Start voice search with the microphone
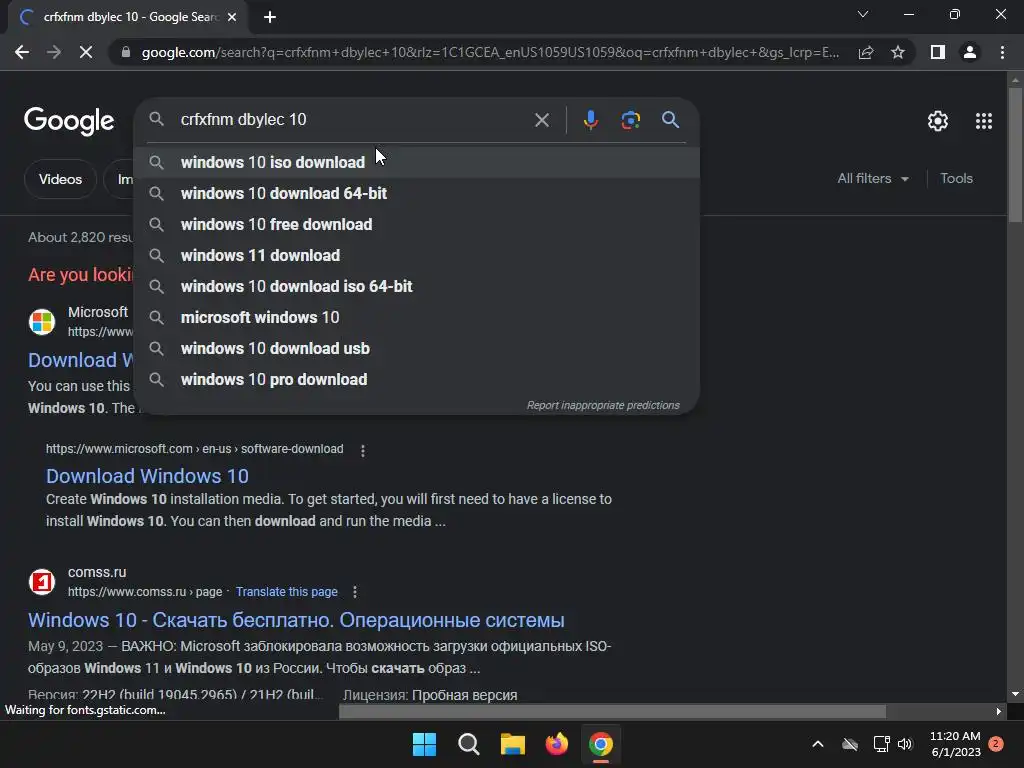This screenshot has width=1024, height=768. (x=590, y=120)
